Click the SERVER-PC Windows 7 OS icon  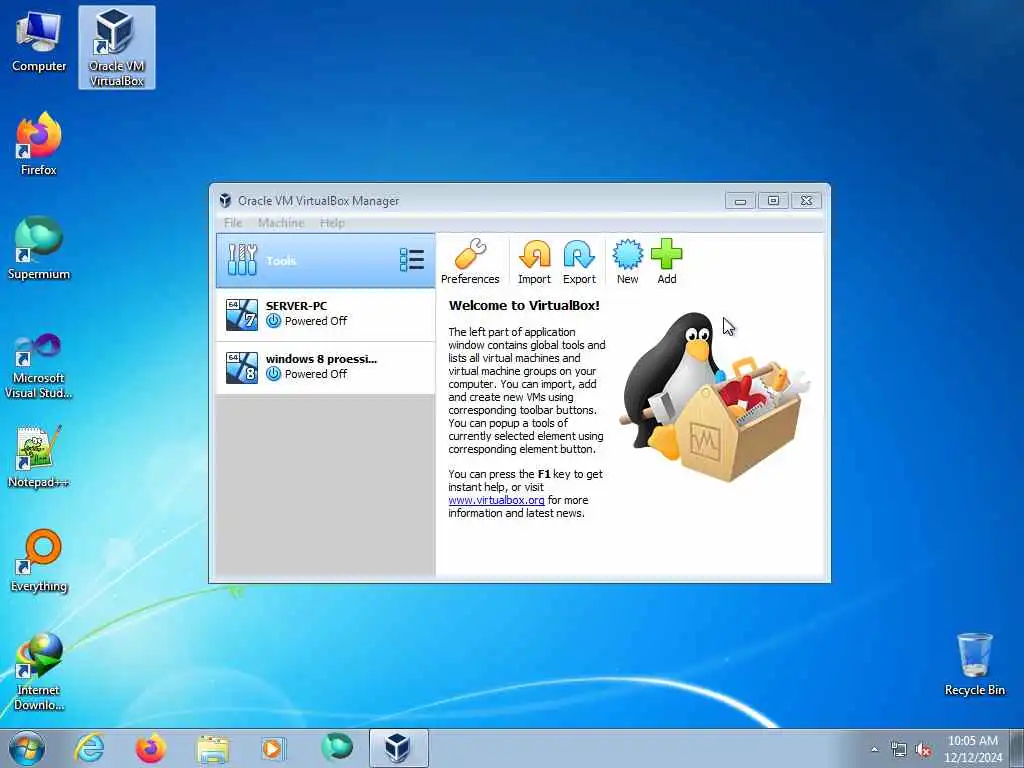(242, 315)
